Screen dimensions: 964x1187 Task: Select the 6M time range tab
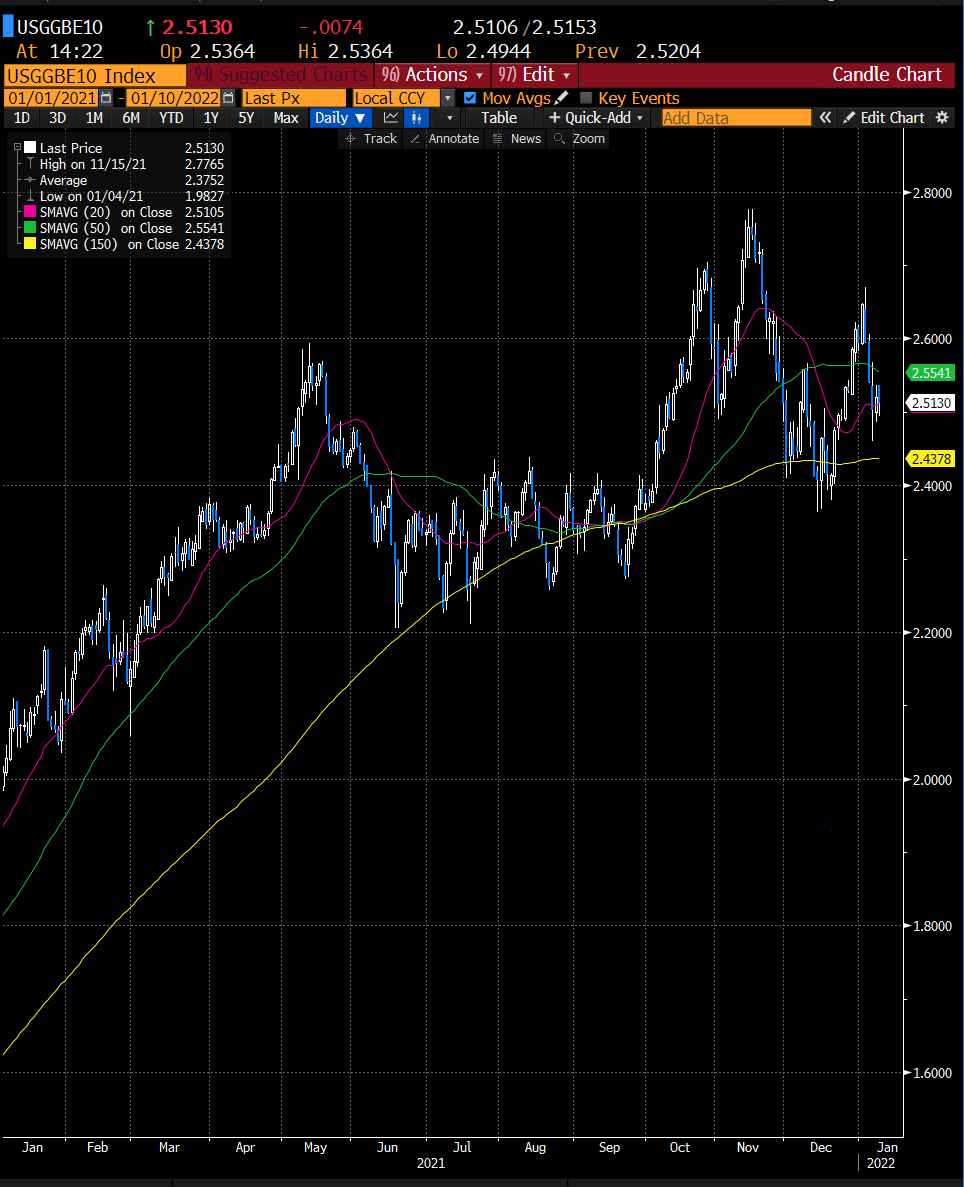point(131,118)
